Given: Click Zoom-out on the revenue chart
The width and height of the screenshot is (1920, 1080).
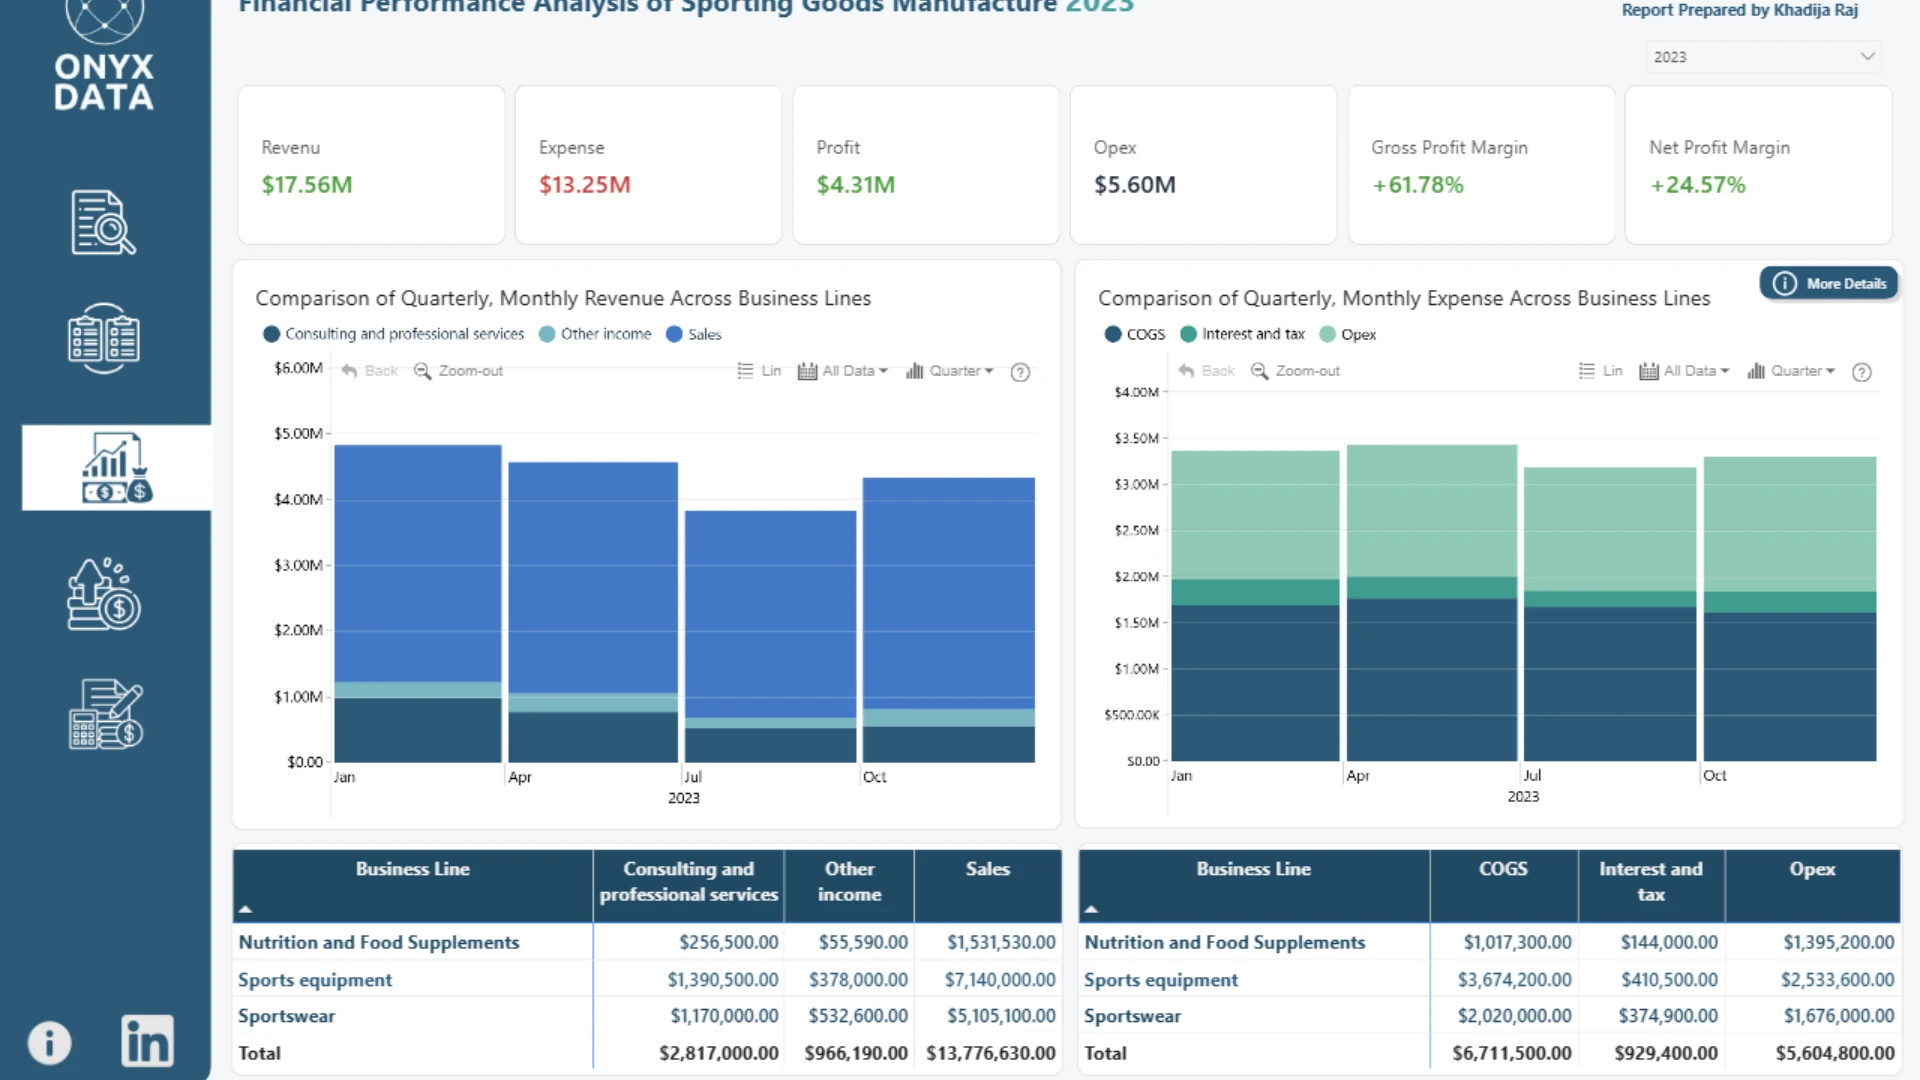Looking at the screenshot, I should [458, 371].
